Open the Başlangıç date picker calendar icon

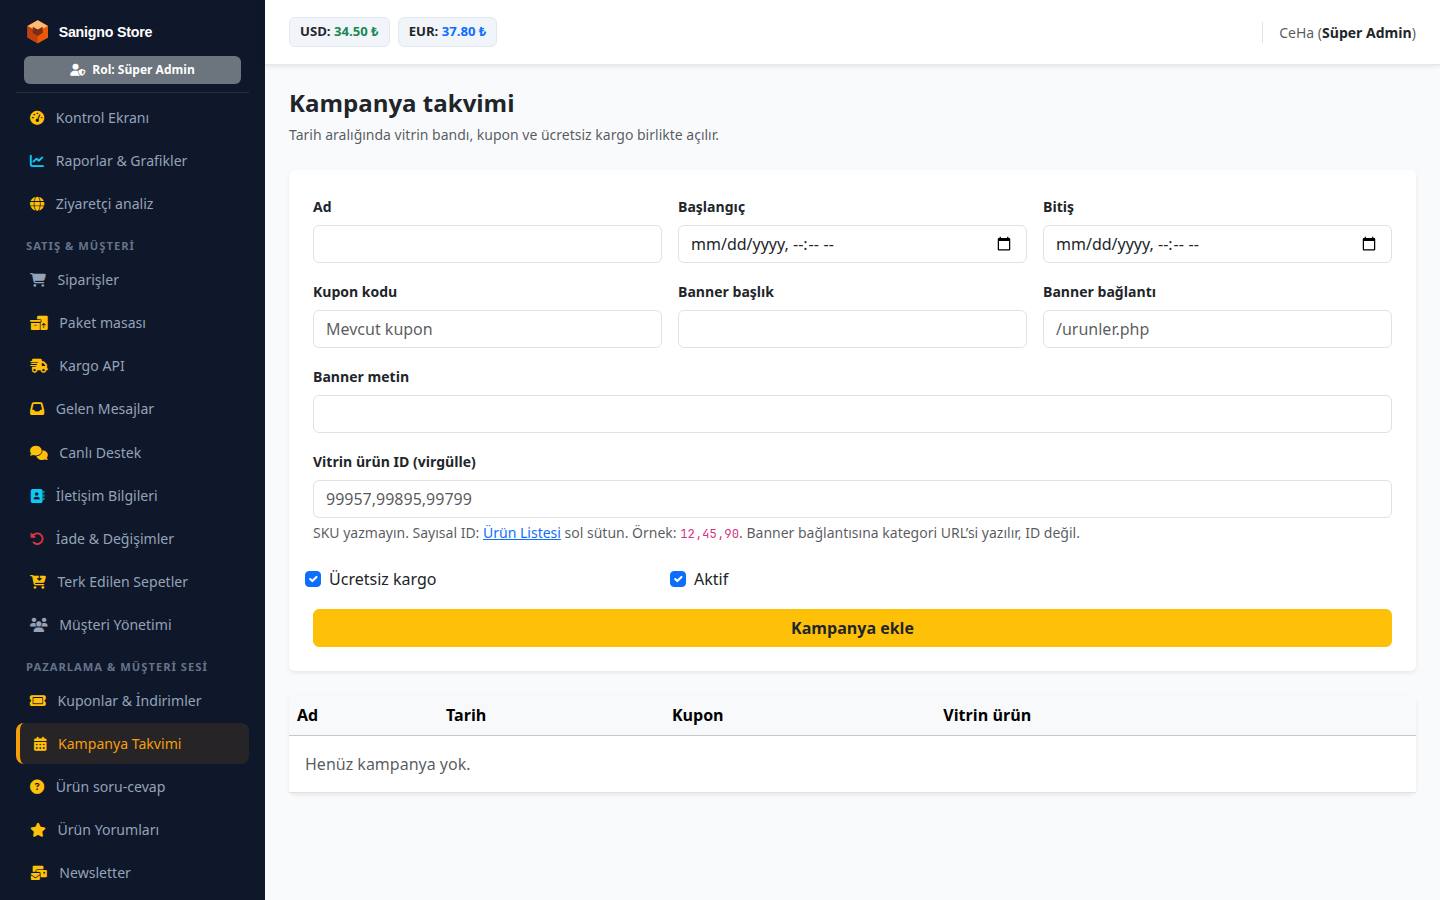[x=1004, y=244]
